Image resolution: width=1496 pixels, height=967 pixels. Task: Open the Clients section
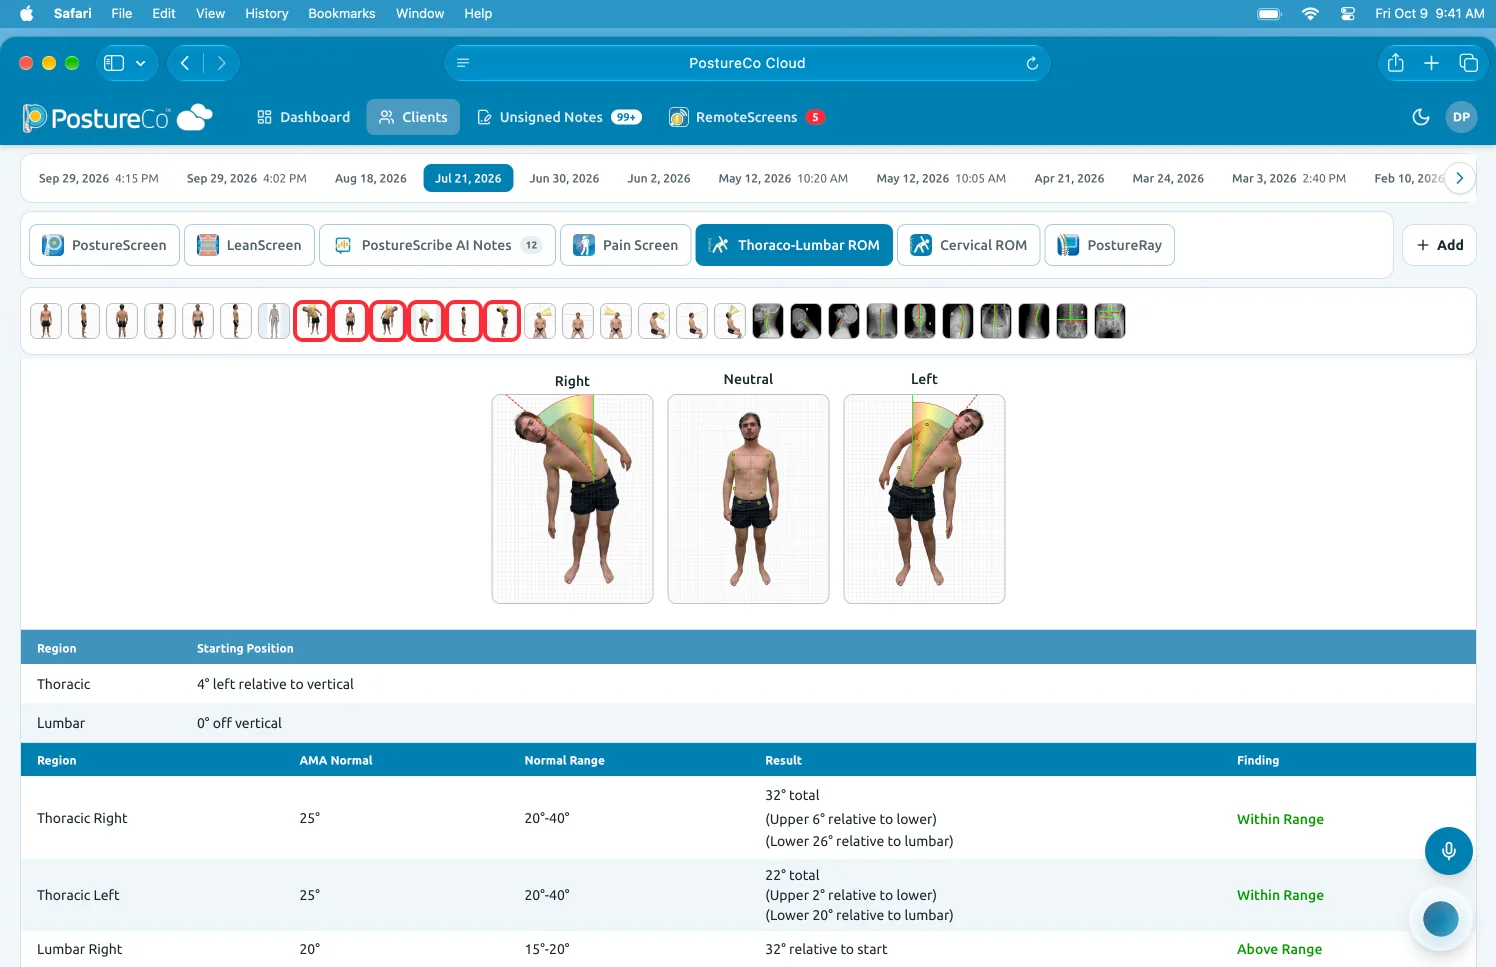pyautogui.click(x=413, y=117)
